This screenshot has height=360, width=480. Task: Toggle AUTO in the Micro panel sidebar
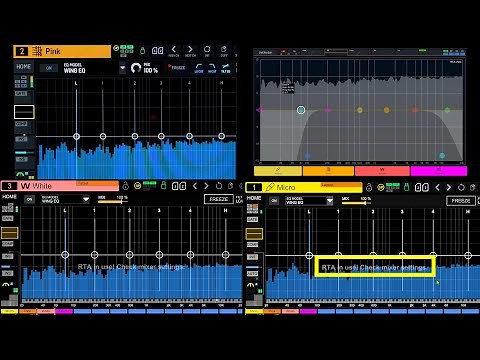pos(252,274)
